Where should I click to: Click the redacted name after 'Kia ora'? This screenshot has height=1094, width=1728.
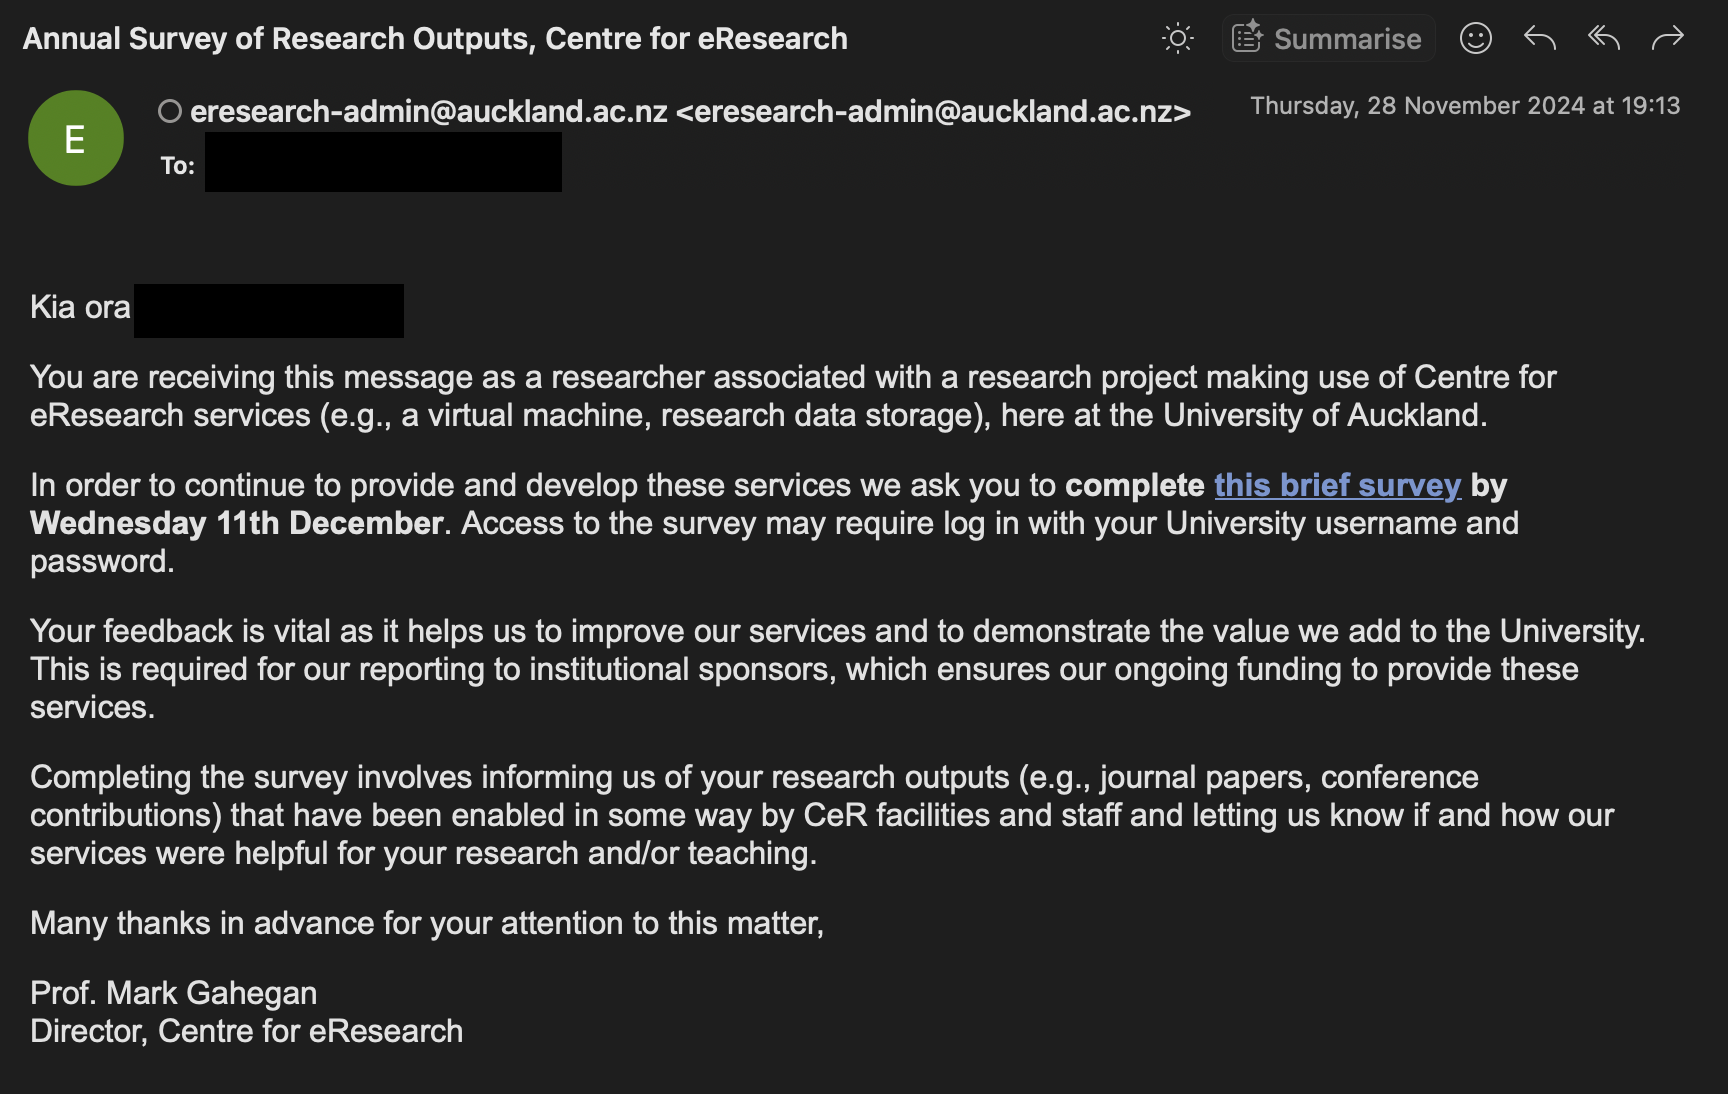269,310
